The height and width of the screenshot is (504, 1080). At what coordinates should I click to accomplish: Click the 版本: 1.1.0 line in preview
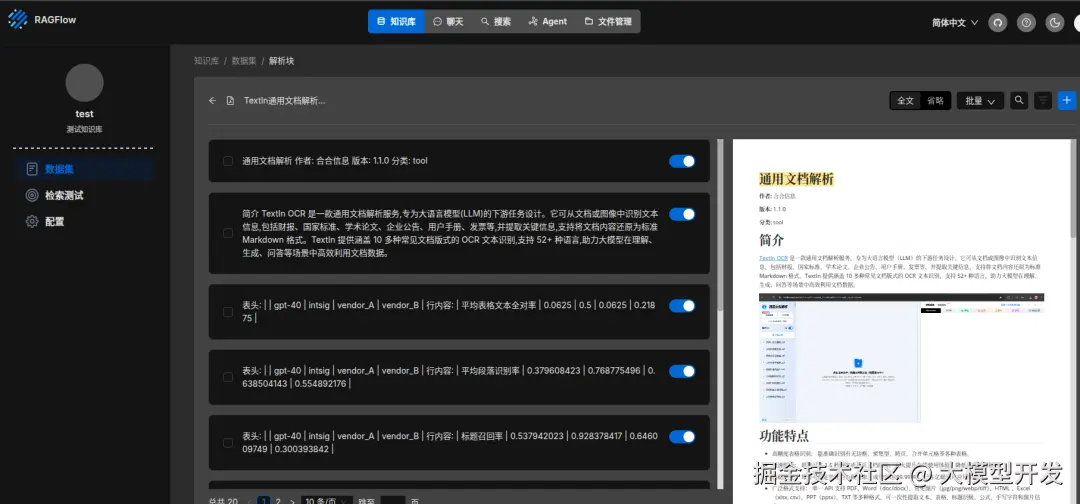(x=773, y=209)
